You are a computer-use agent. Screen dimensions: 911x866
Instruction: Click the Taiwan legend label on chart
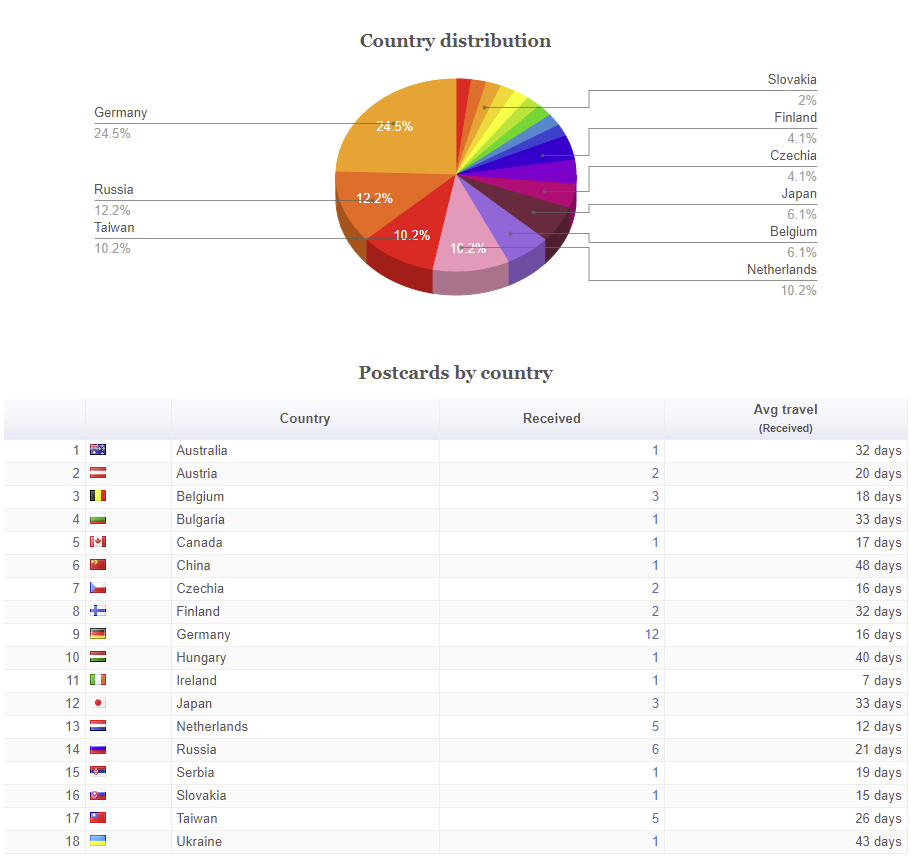114,228
